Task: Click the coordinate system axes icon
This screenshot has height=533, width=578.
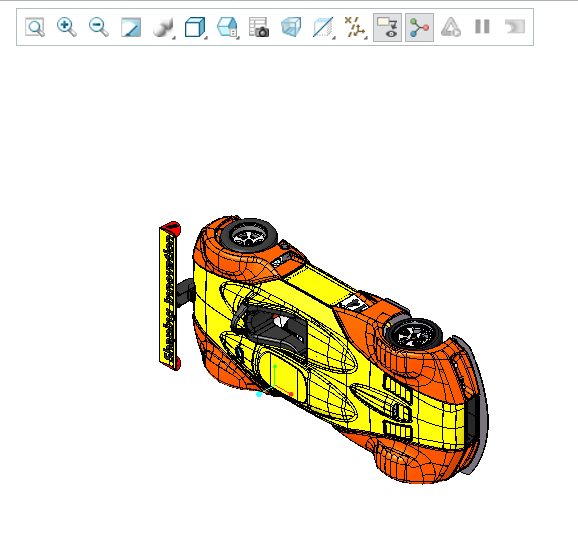Action: [354, 27]
